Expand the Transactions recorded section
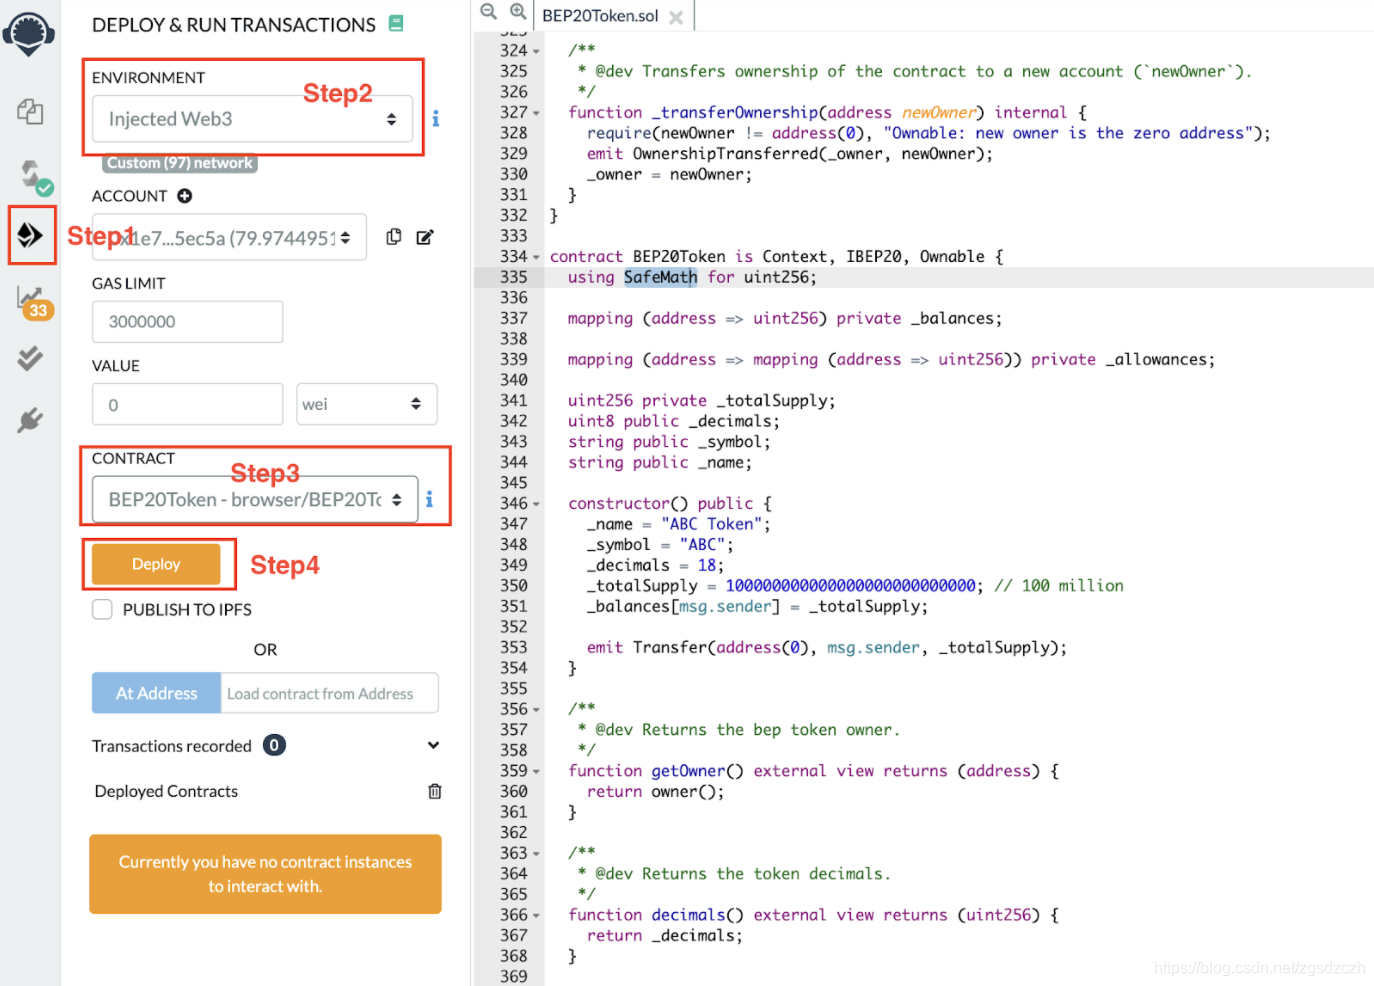1374x986 pixels. point(433,745)
